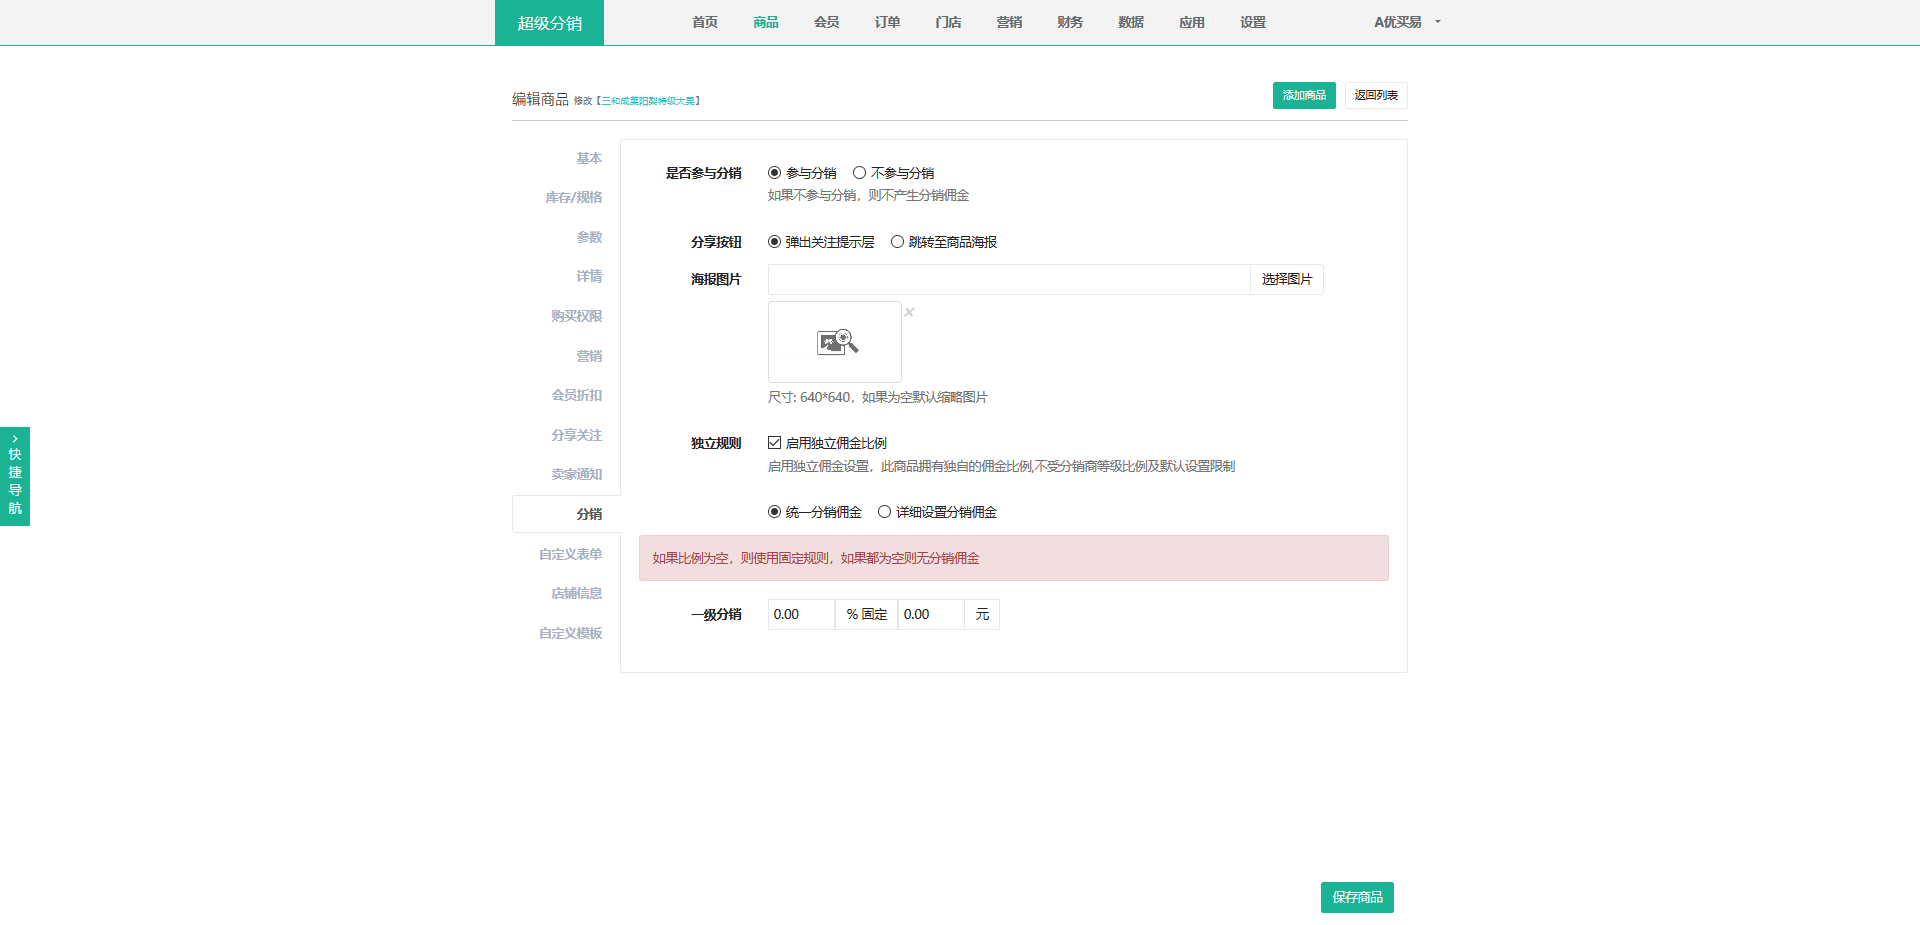Switch to the 库存/规格 side tab

point(573,198)
